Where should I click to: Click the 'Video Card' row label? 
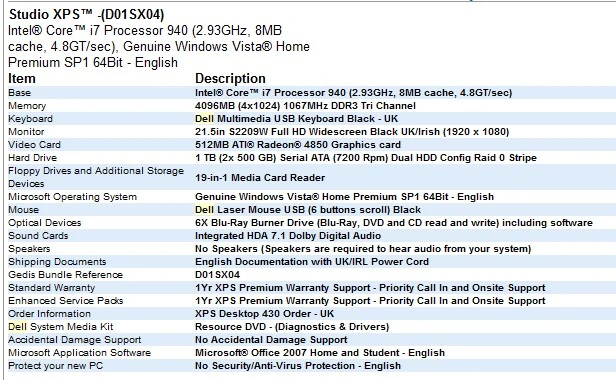(35, 145)
